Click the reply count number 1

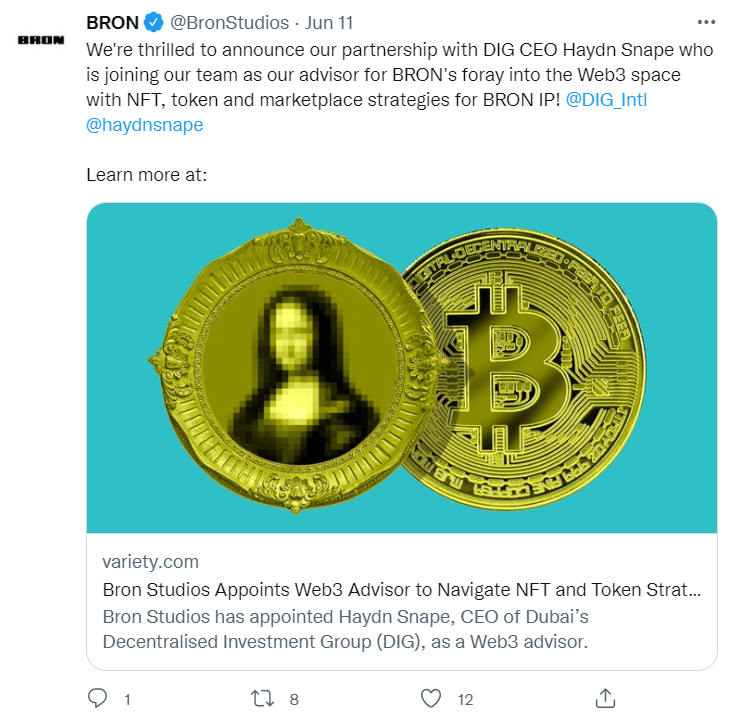[127, 699]
